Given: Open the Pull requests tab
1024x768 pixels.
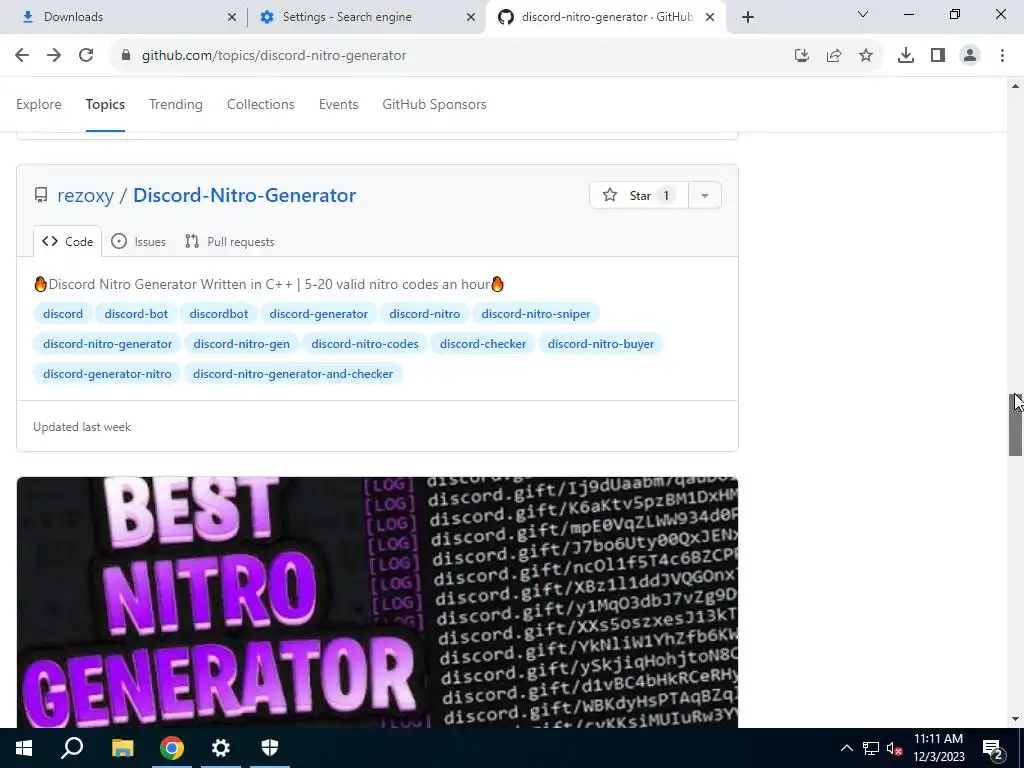Looking at the screenshot, I should pyautogui.click(x=229, y=242).
